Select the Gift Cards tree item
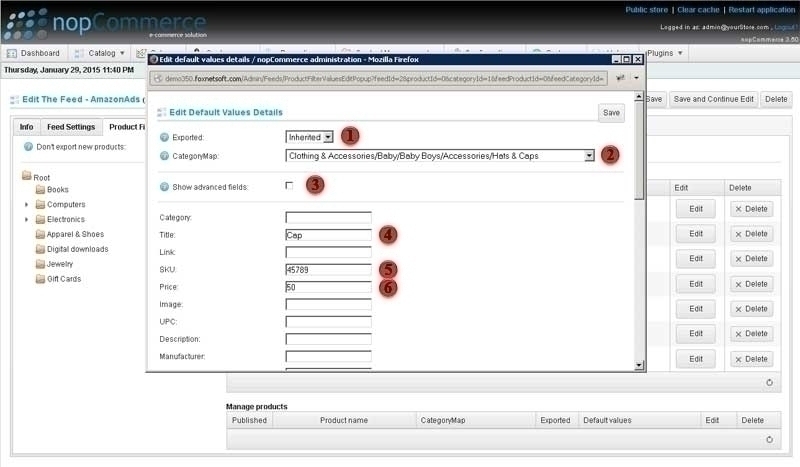The image size is (800, 467). [x=64, y=279]
